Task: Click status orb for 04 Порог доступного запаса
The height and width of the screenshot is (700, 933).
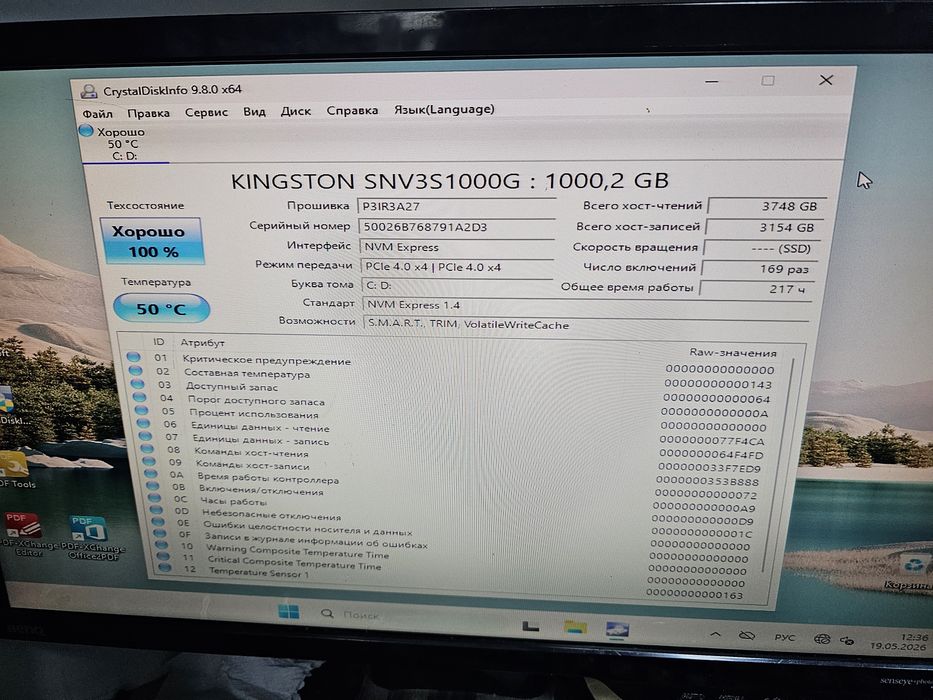Action: [x=139, y=397]
